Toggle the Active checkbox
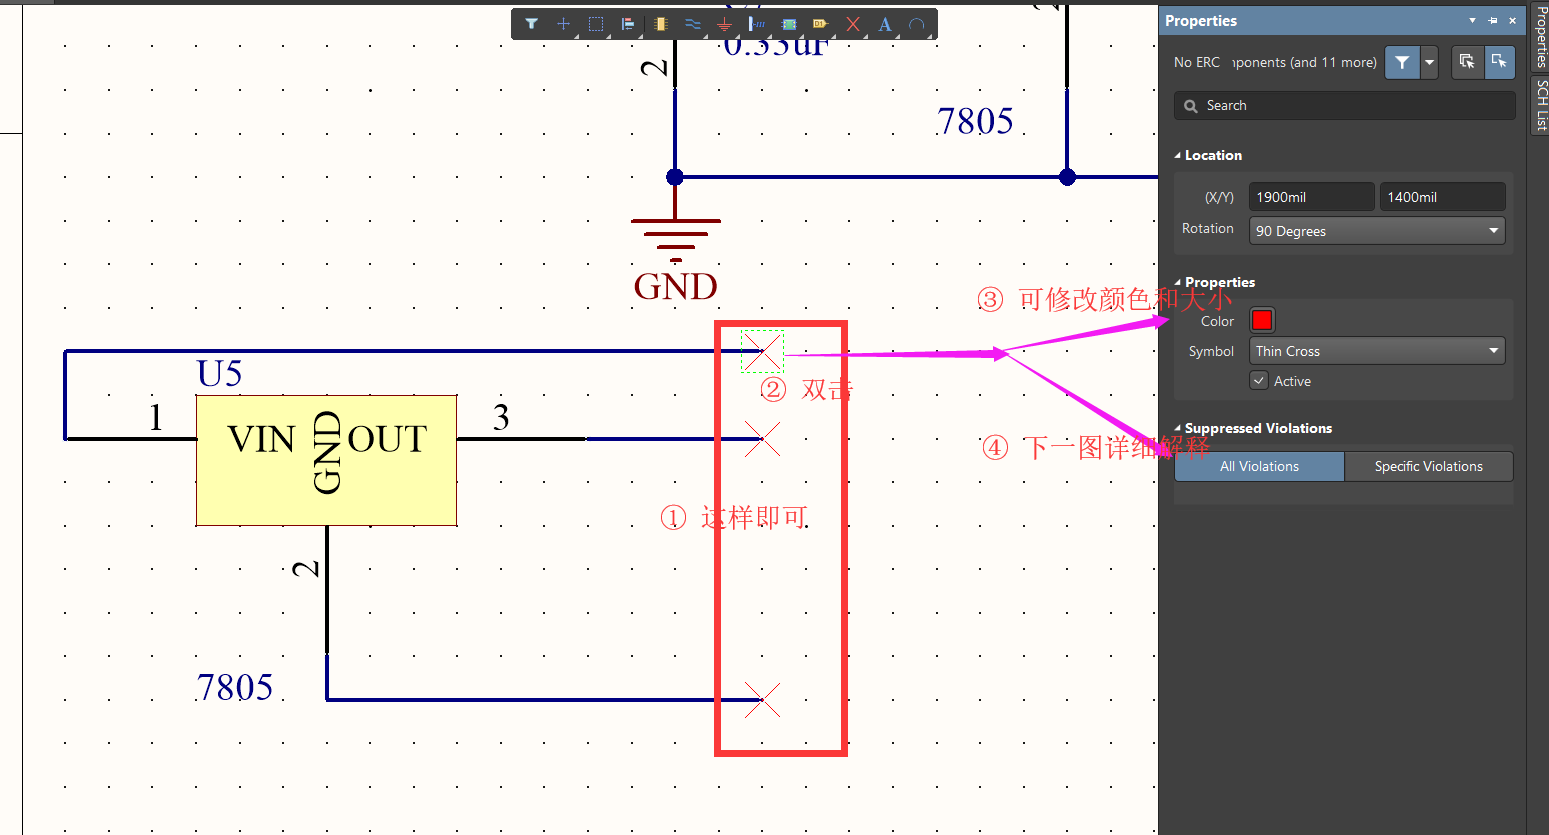 [1258, 380]
